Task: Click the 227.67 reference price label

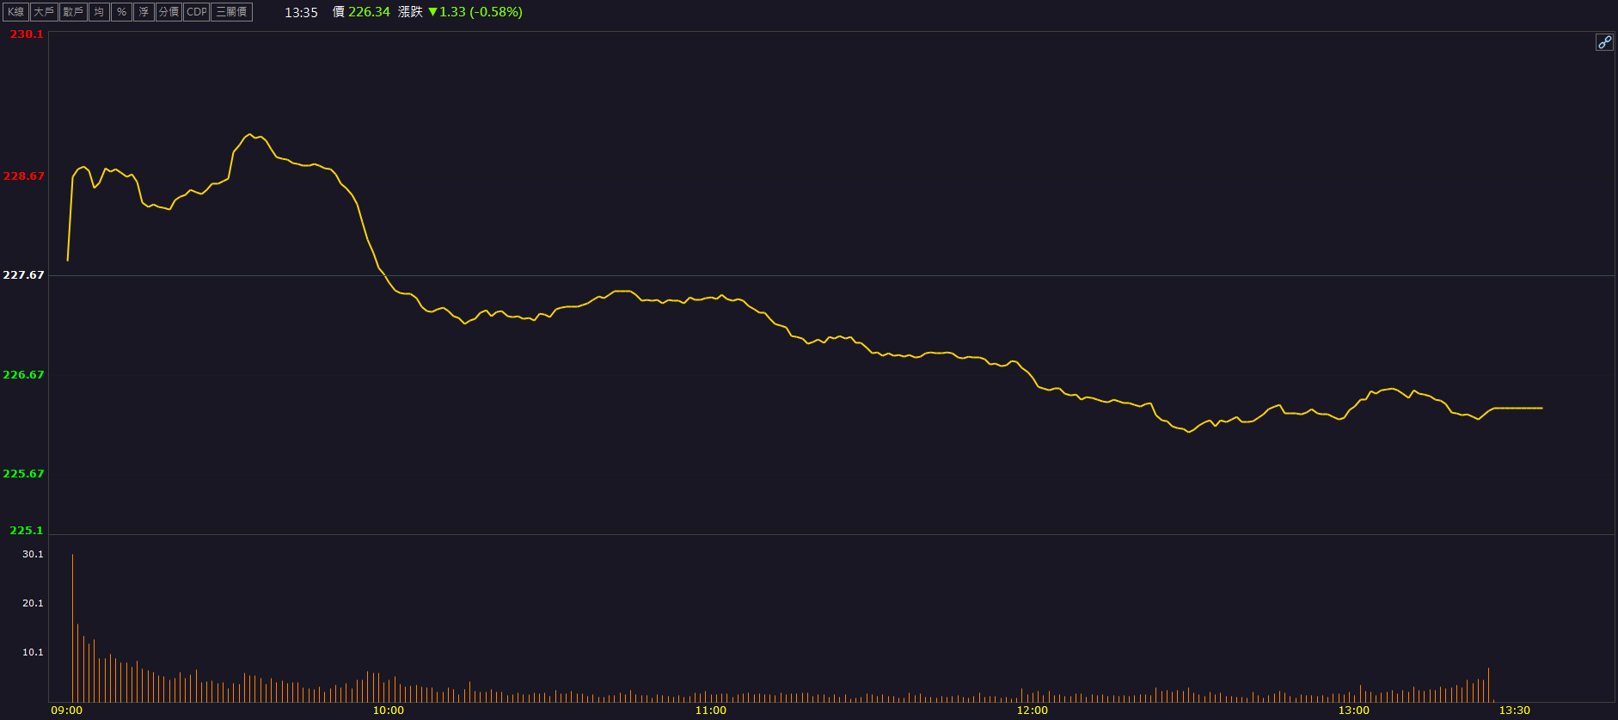Action: click(24, 275)
